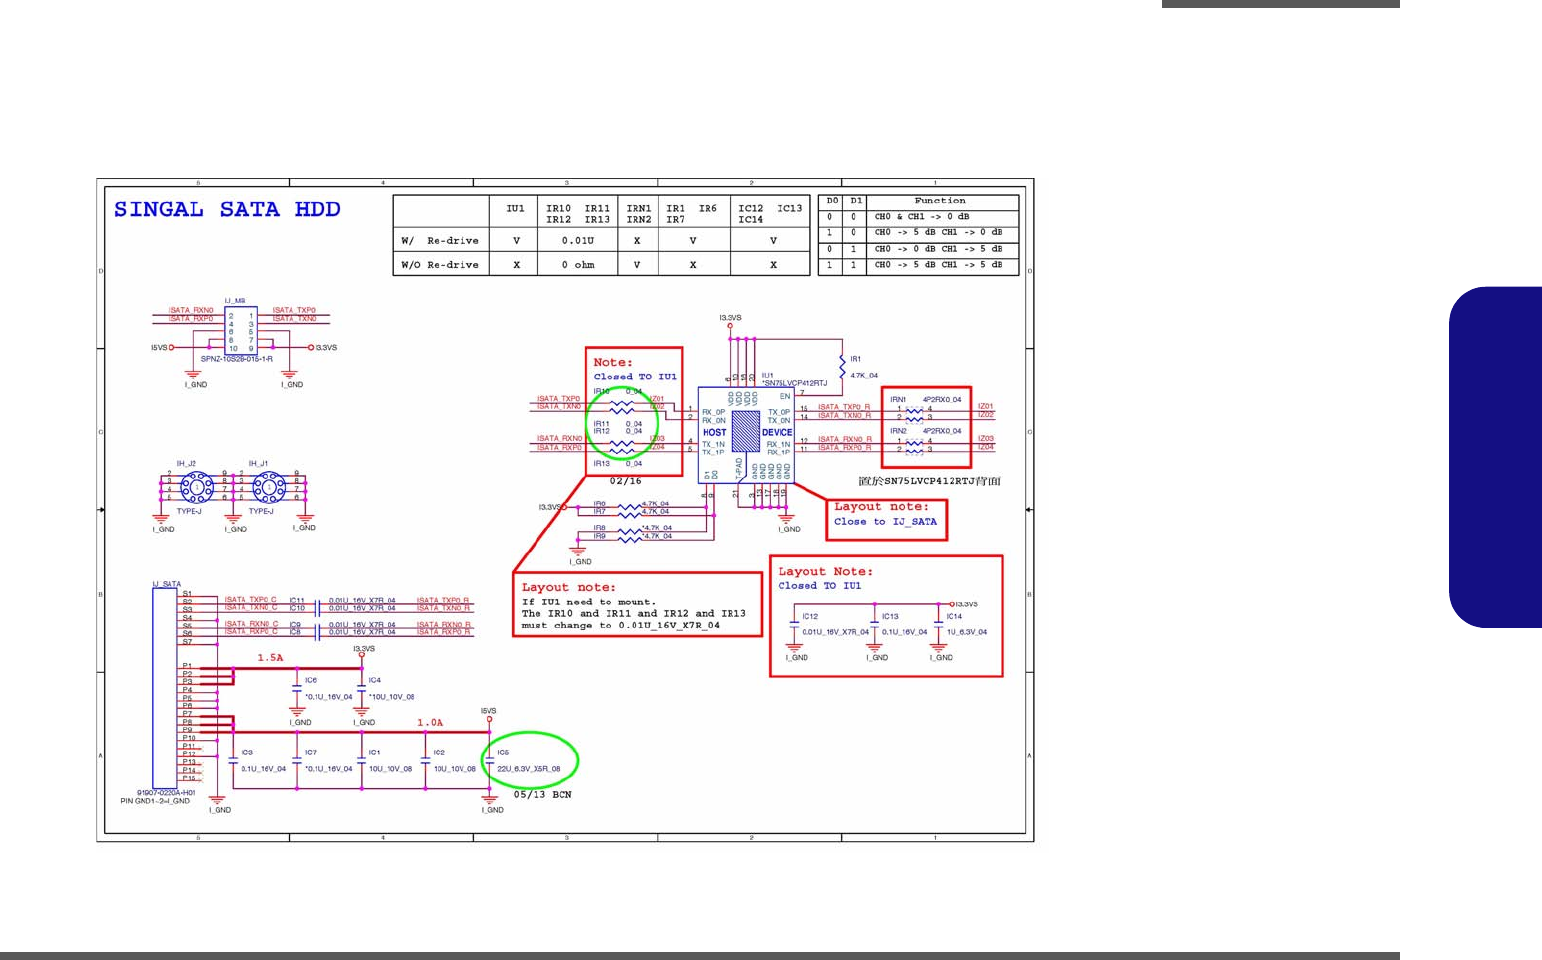Click the "1.0A" current label
The height and width of the screenshot is (960, 1542).
tap(430, 722)
